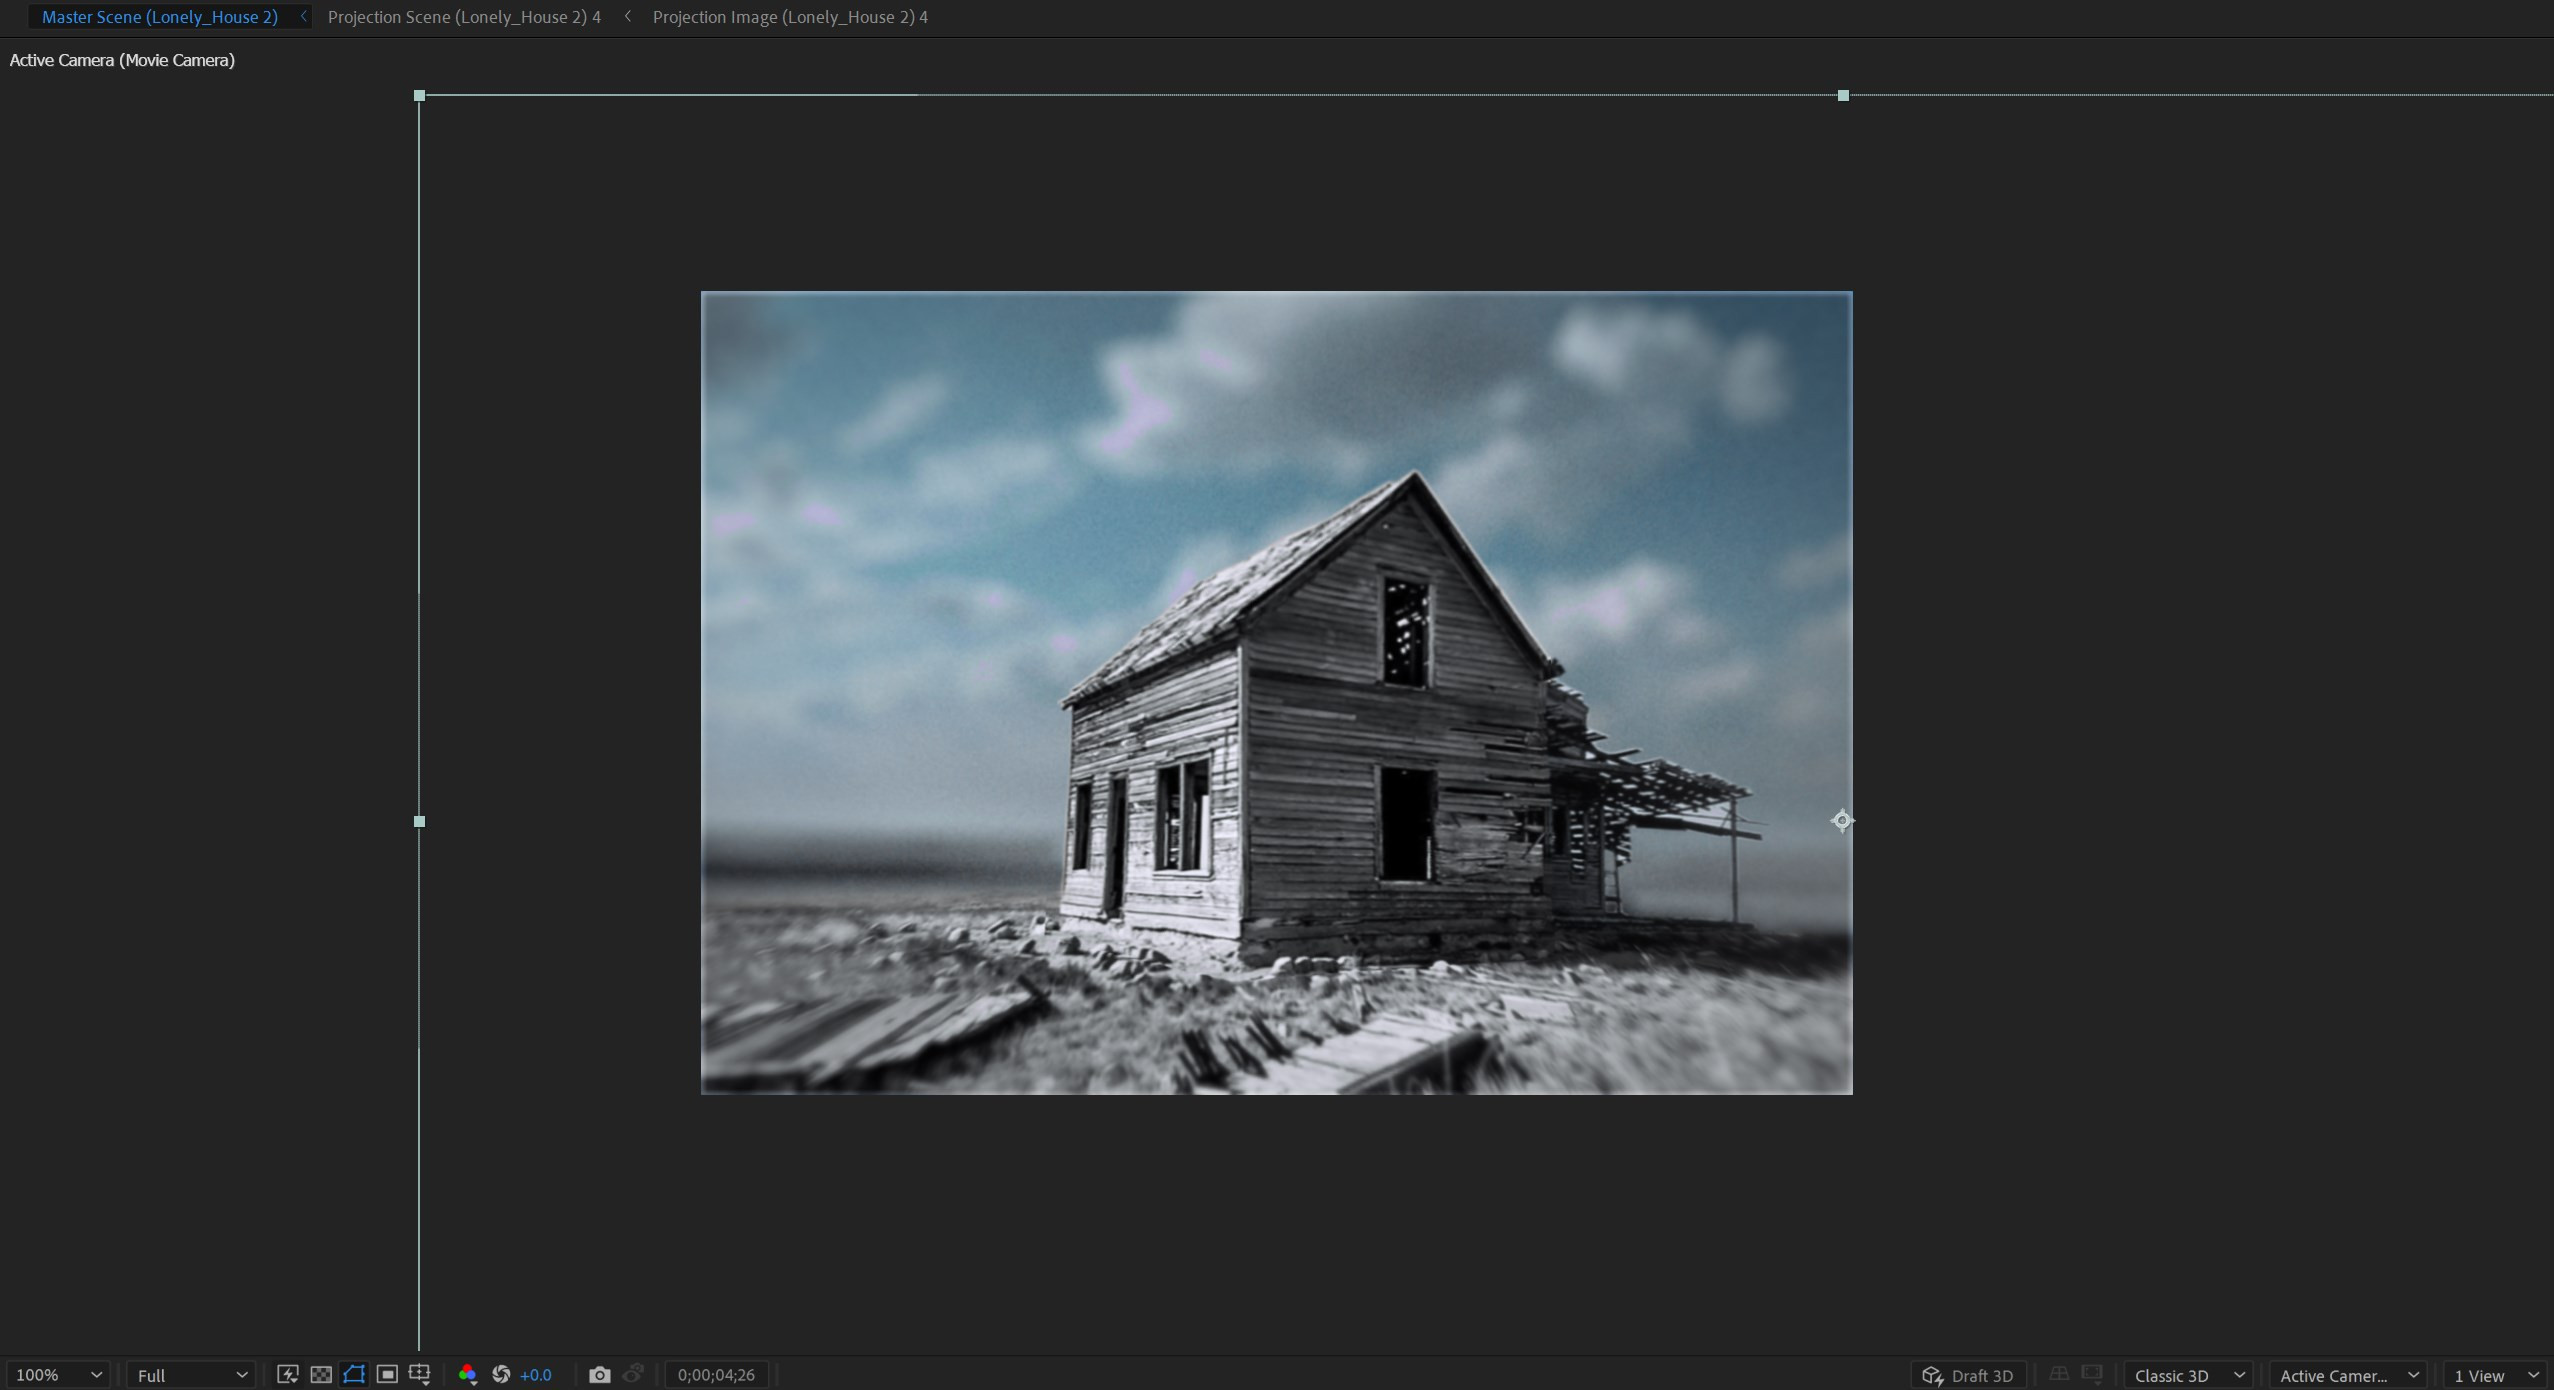This screenshot has height=1390, width=2554.
Task: Switch to Projection Scene (Lonely_House 2) 4 tab
Action: tap(464, 17)
